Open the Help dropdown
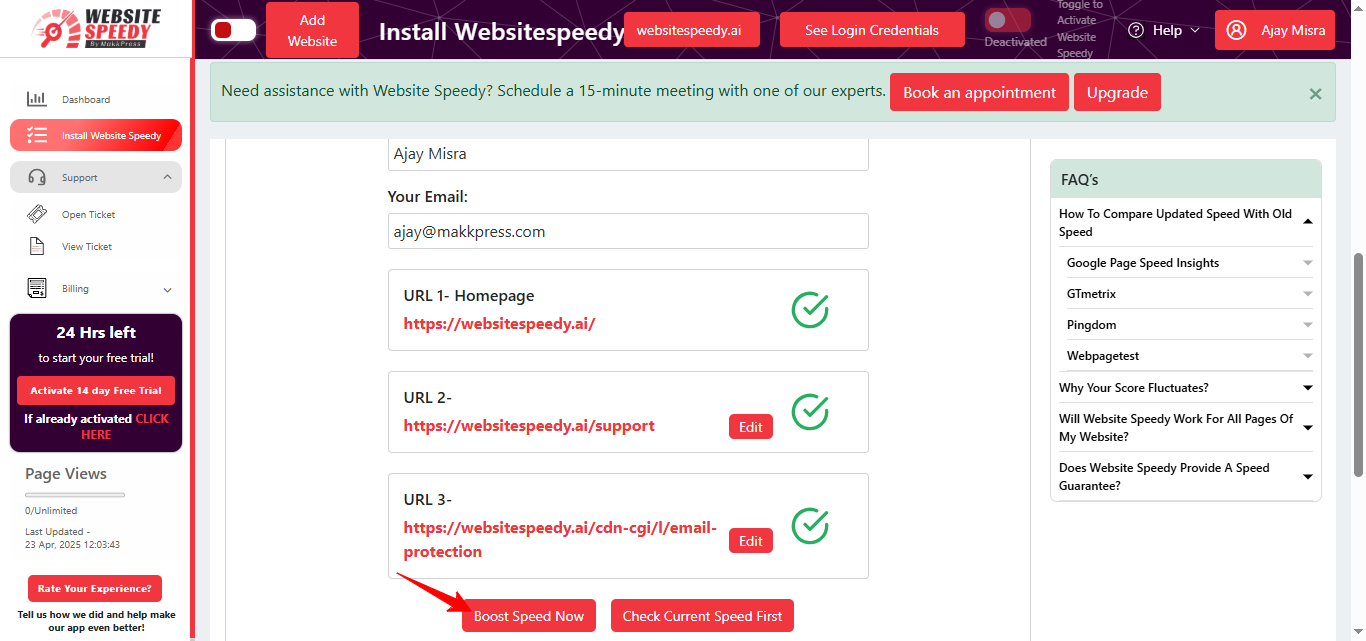 point(1164,30)
